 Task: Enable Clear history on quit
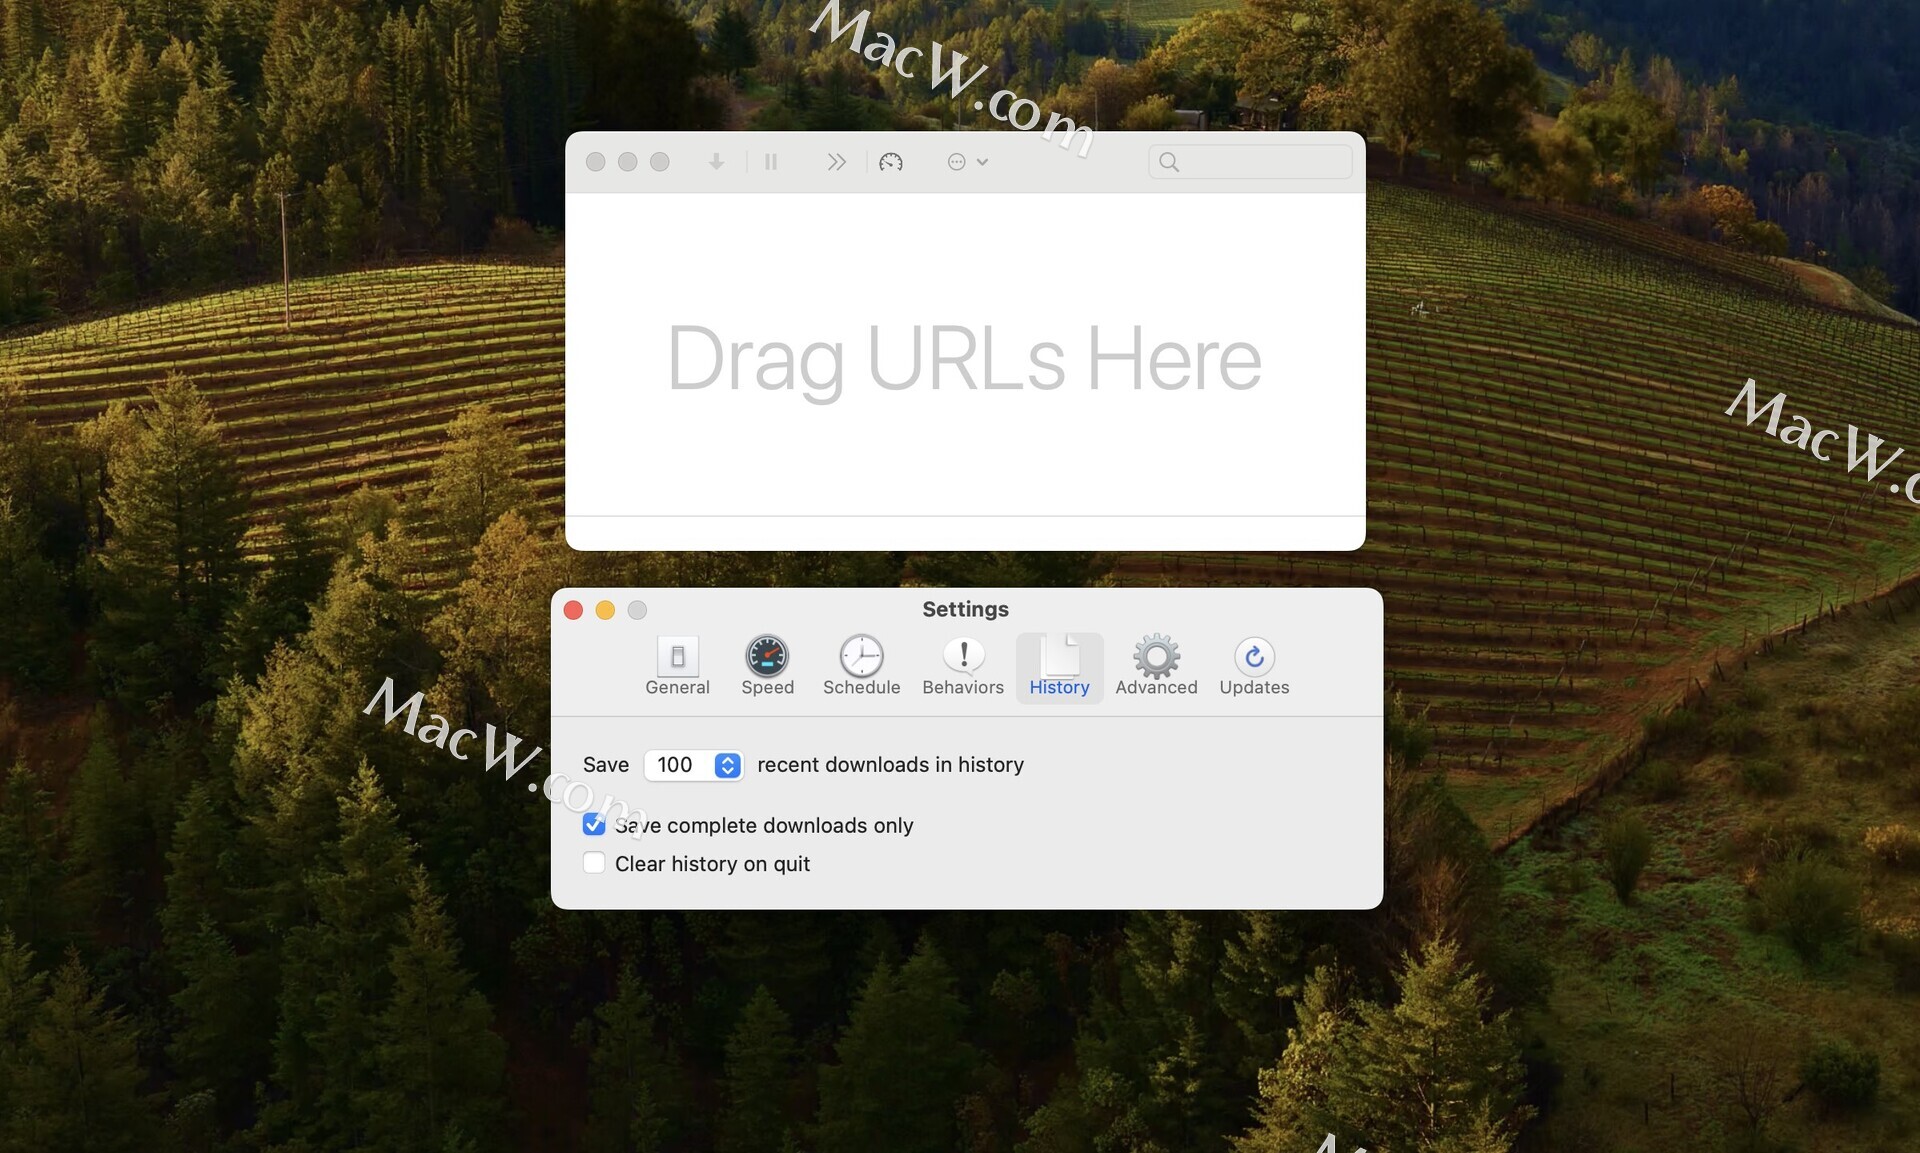click(x=594, y=863)
